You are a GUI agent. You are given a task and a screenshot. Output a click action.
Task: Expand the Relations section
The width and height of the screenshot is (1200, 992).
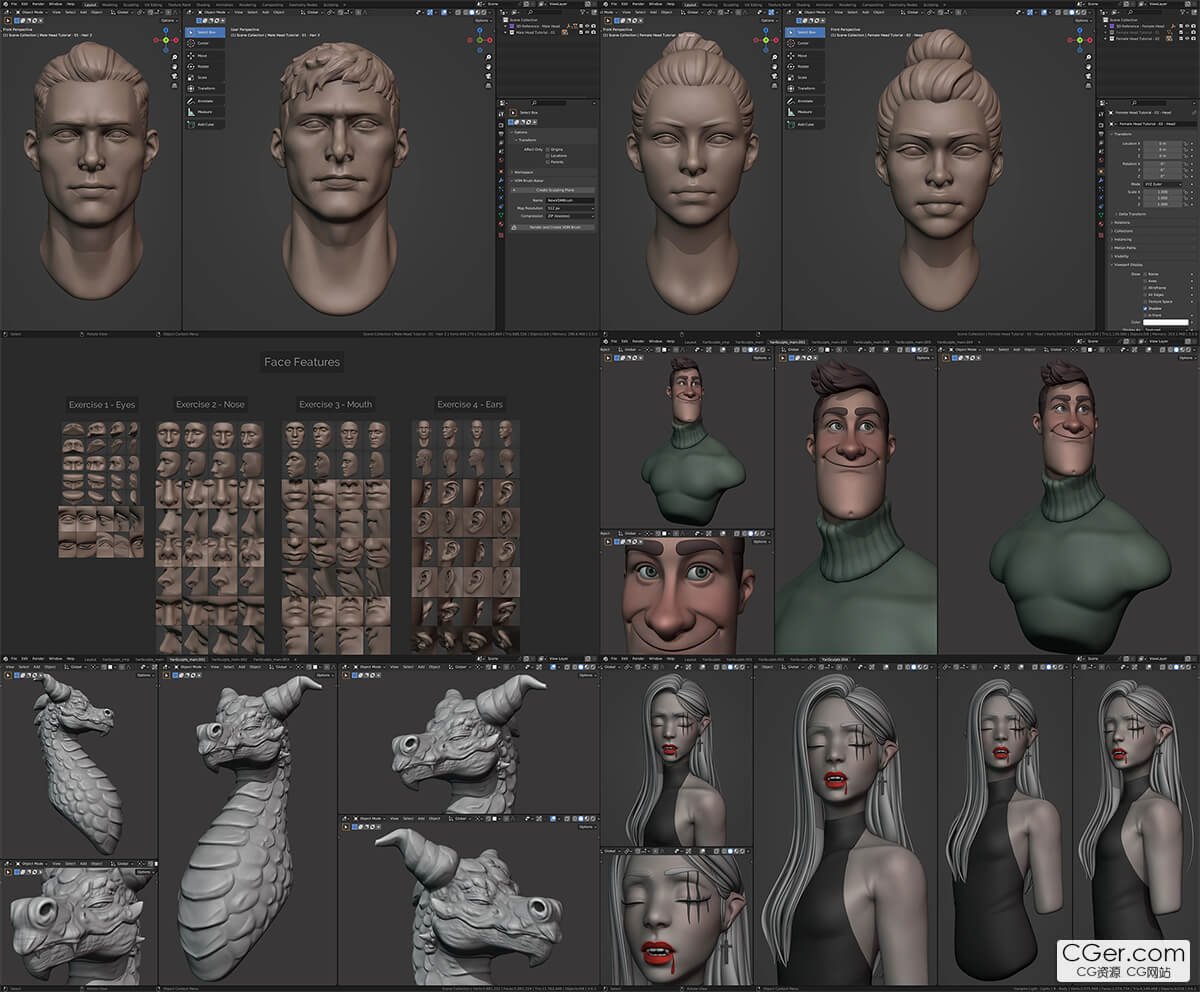[x=1122, y=222]
